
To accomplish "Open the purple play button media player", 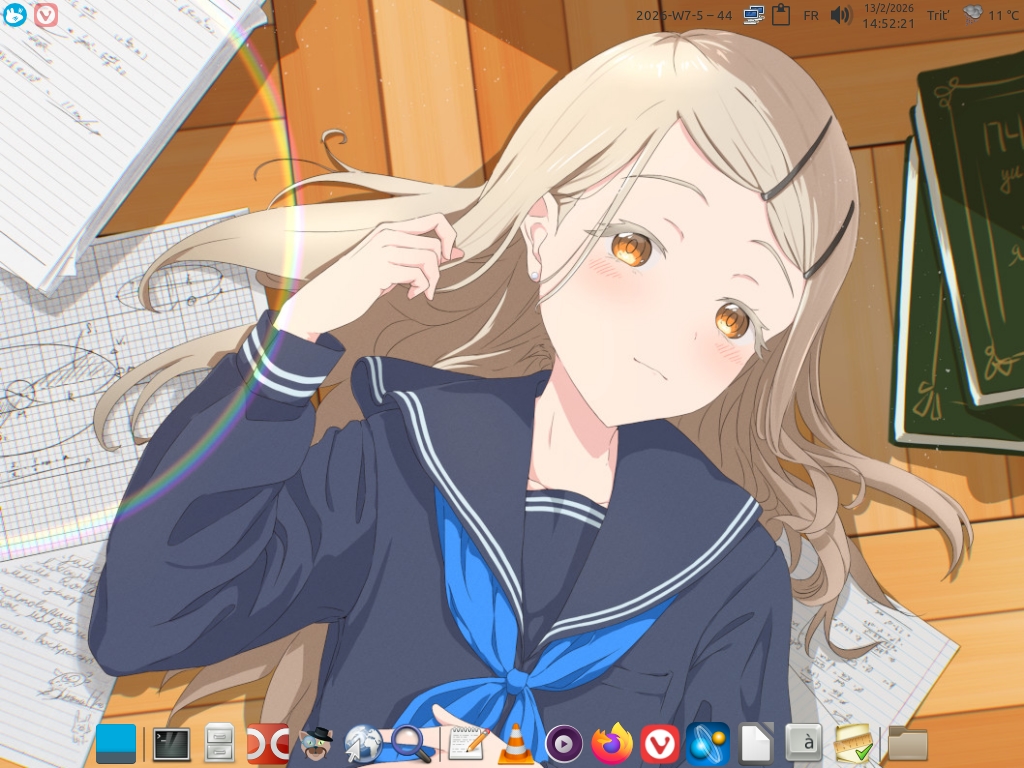I will [x=564, y=744].
